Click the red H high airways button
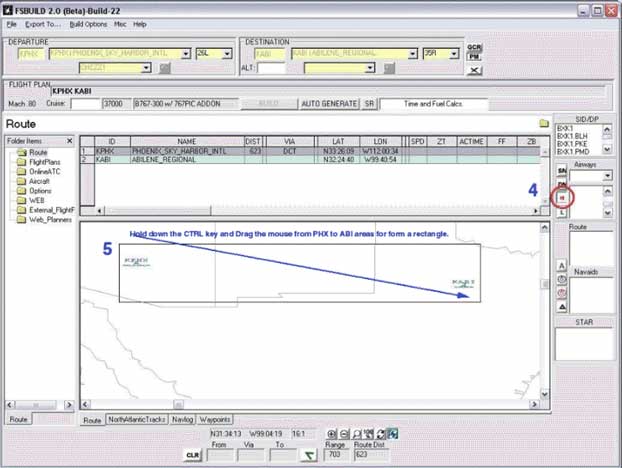 tap(562, 198)
